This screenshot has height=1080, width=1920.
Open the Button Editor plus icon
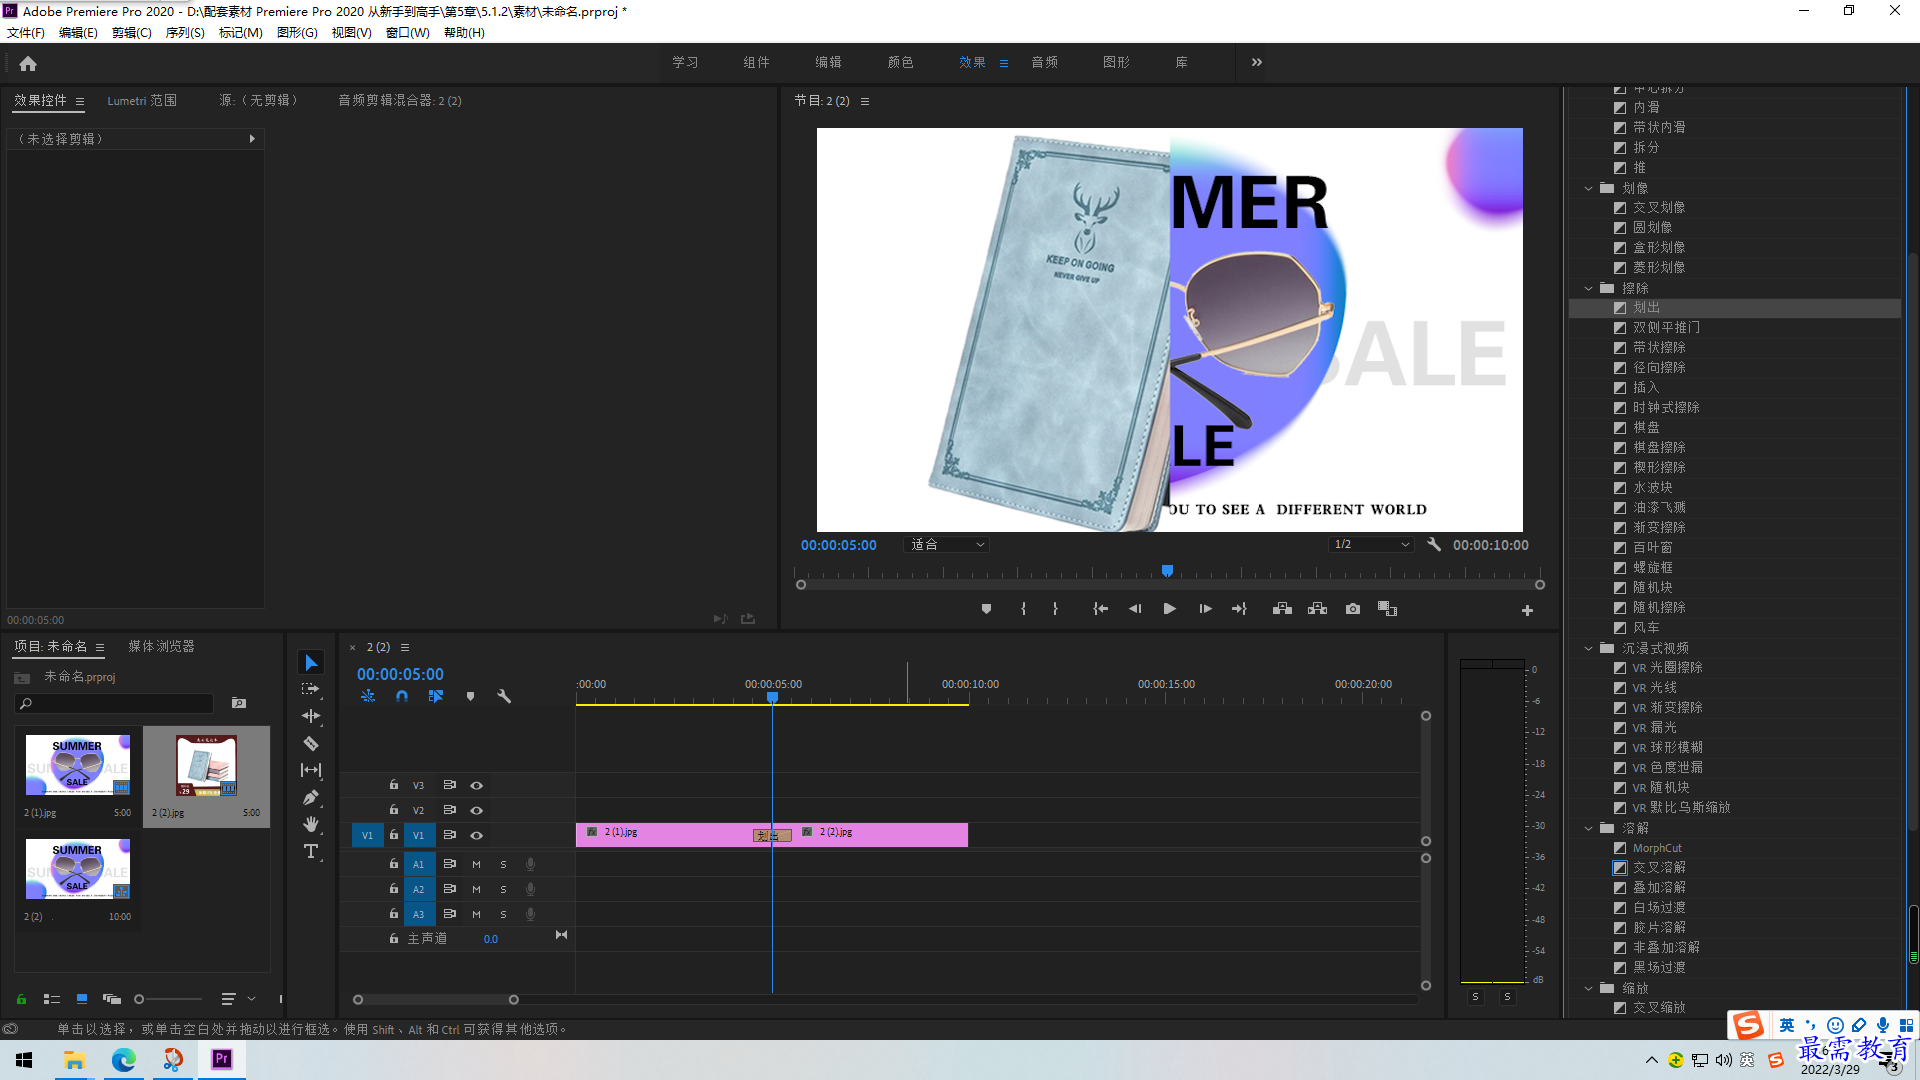coord(1527,610)
